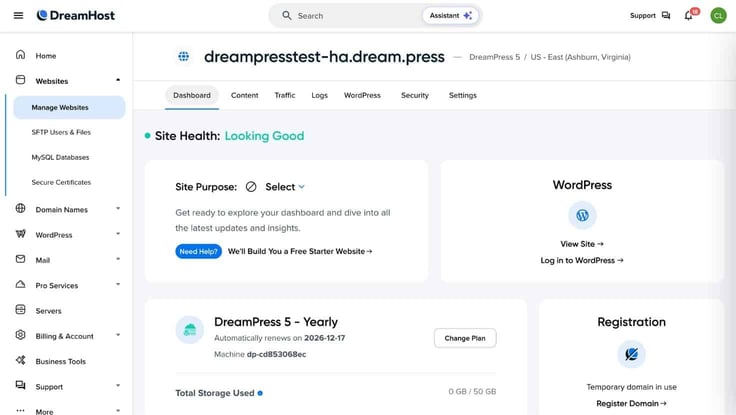Click the Total Storage Used info dot

tap(260, 393)
